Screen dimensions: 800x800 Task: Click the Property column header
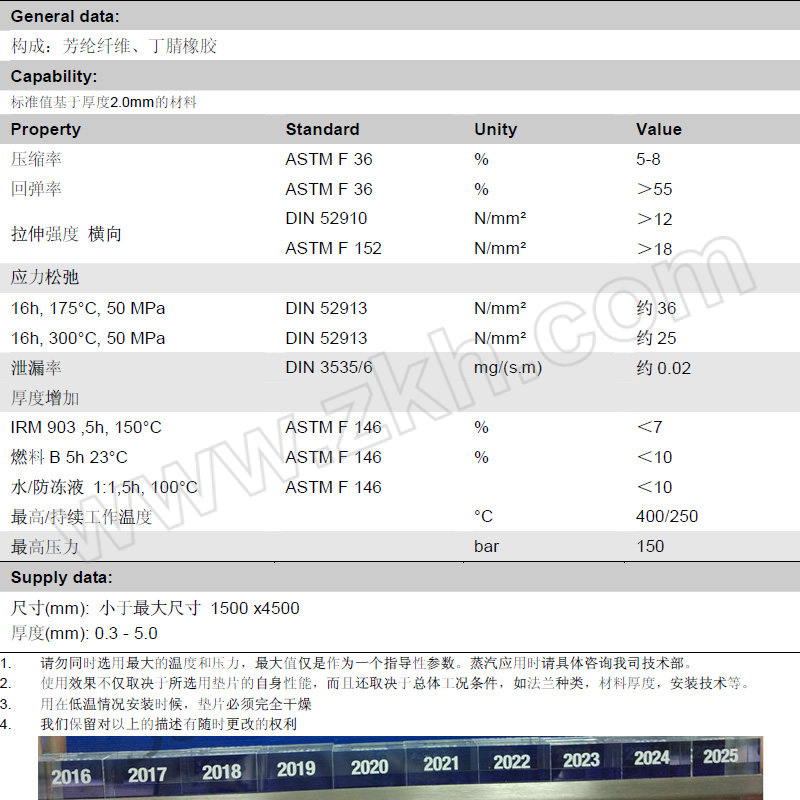pyautogui.click(x=46, y=129)
